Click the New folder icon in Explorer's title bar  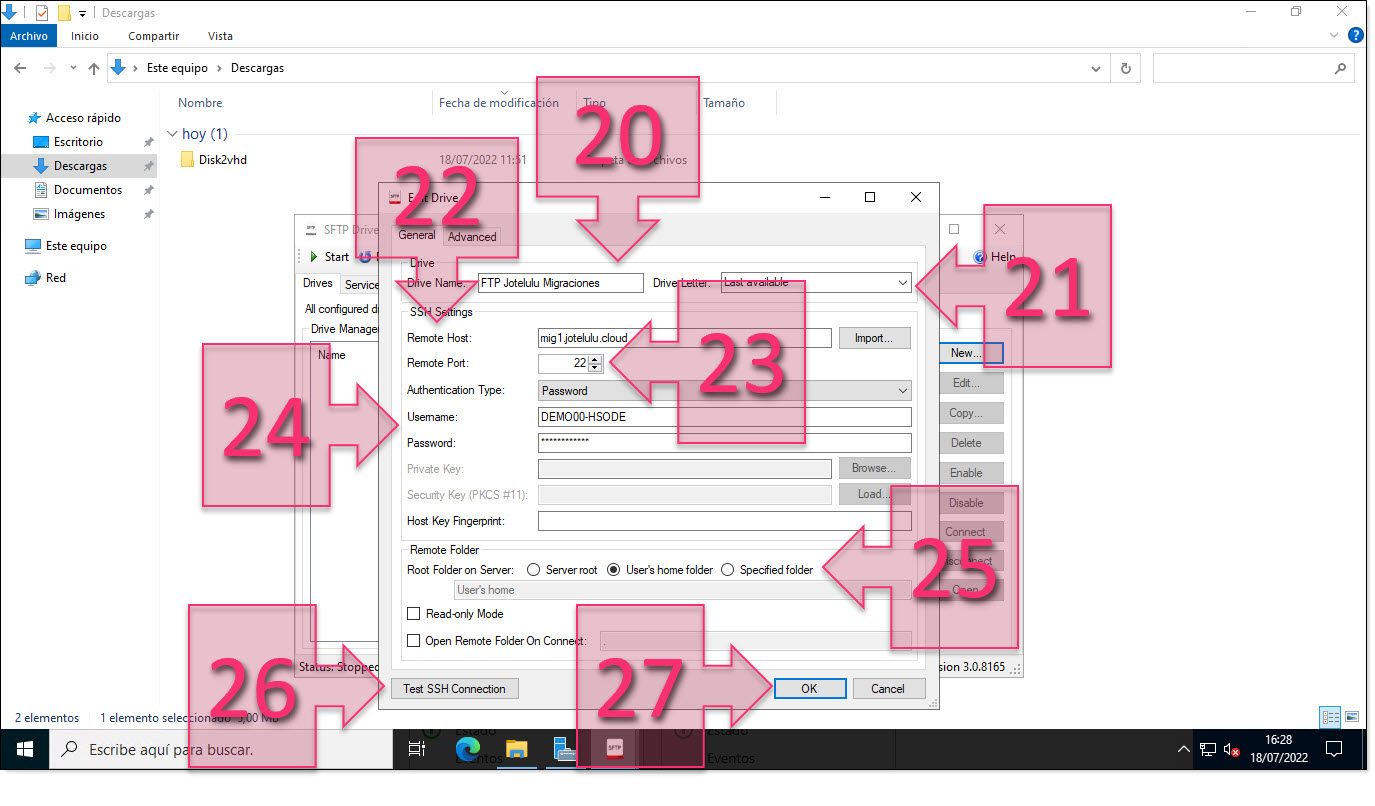pos(64,13)
